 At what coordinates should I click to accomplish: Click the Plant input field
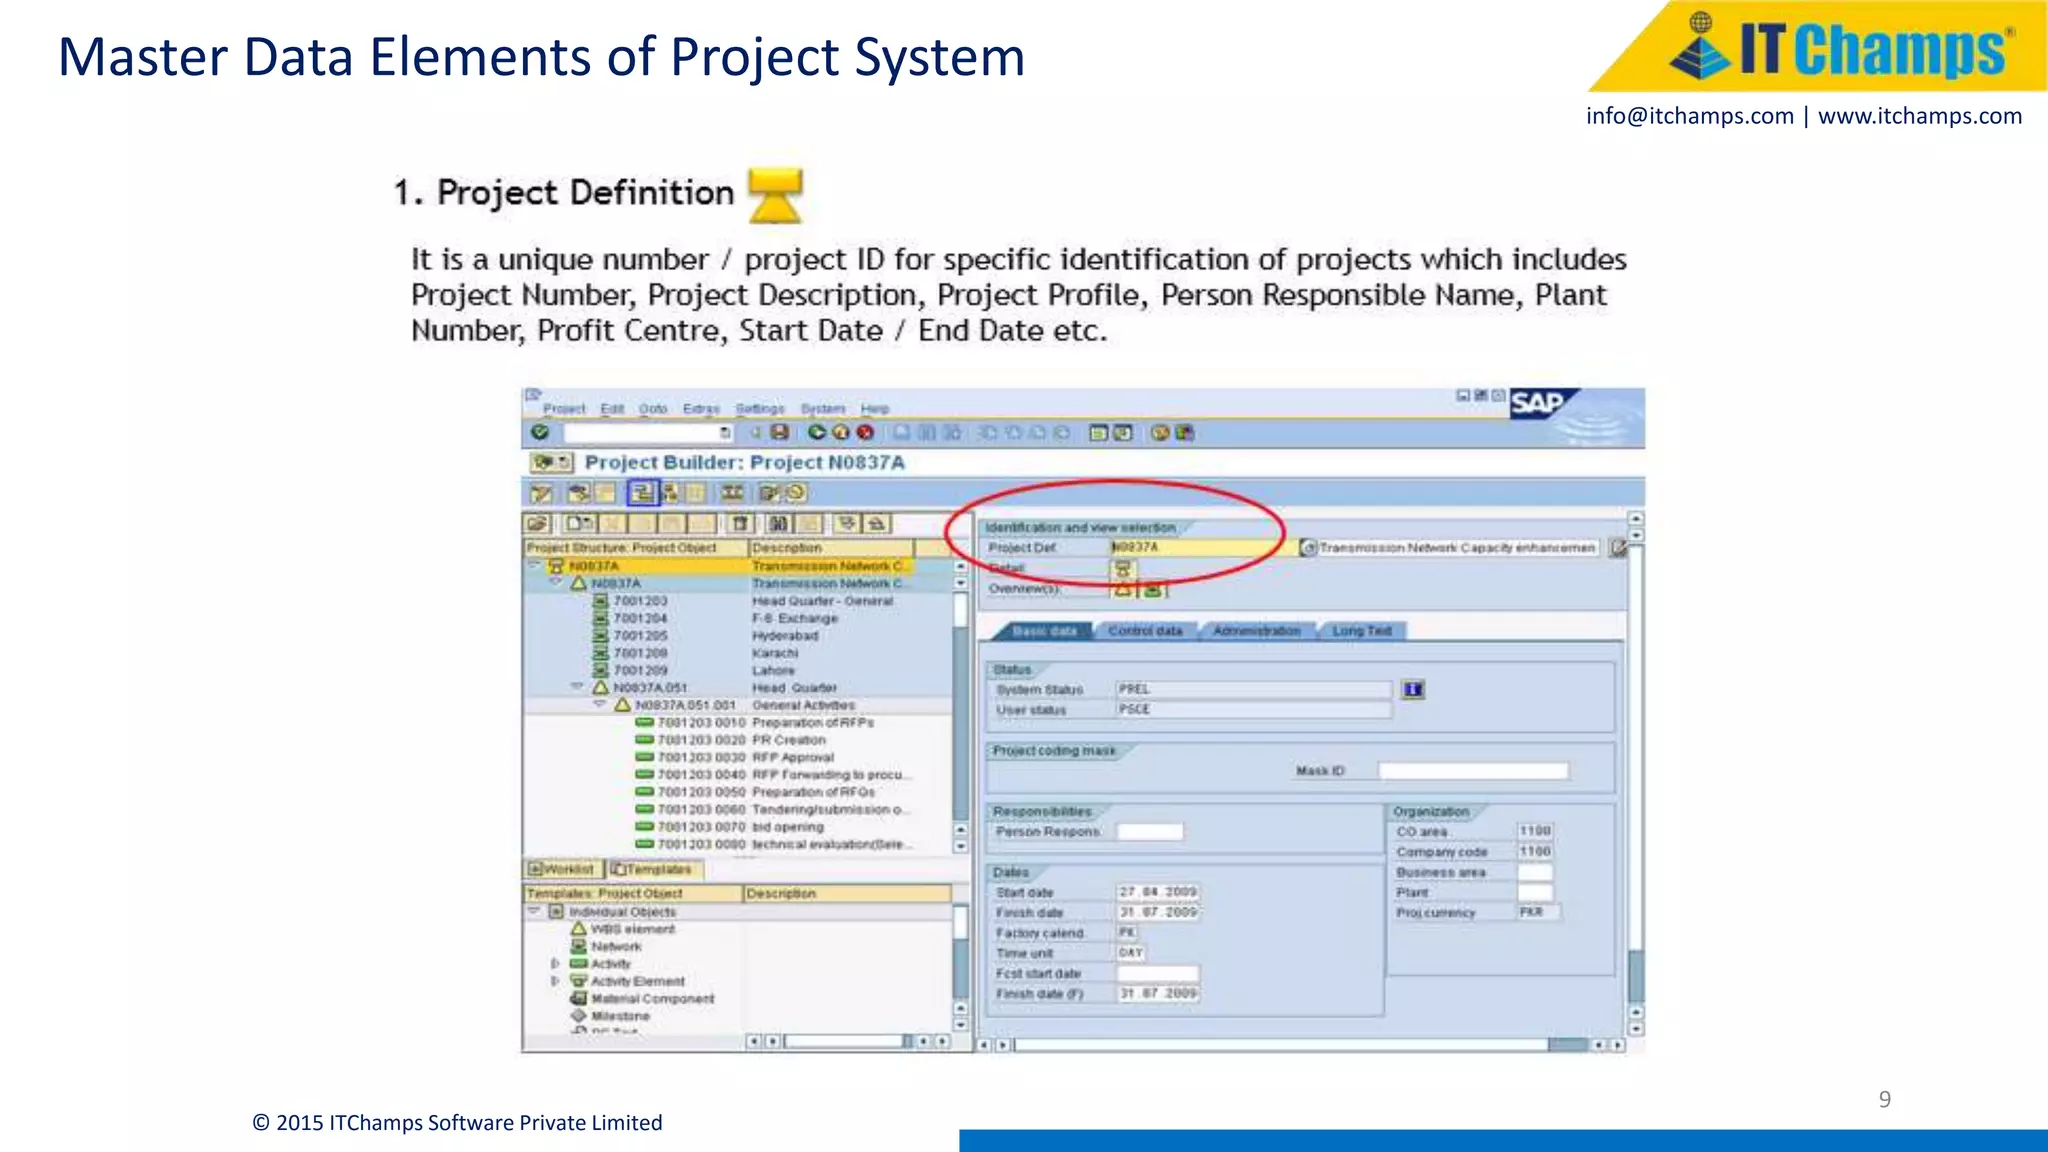[1535, 892]
